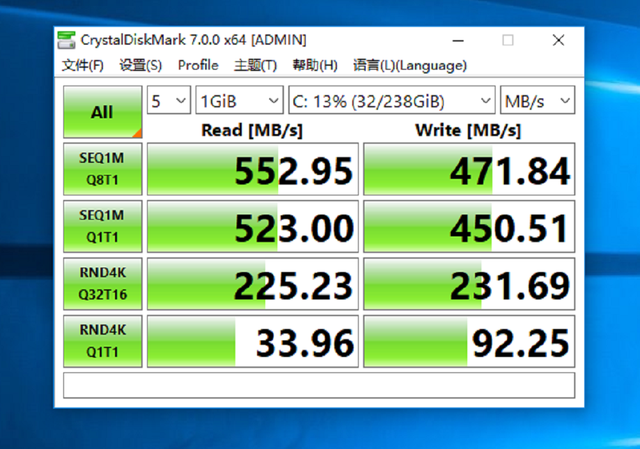Click the CrystalDiskMark app icon in title bar
The height and width of the screenshot is (449, 640).
click(x=67, y=40)
